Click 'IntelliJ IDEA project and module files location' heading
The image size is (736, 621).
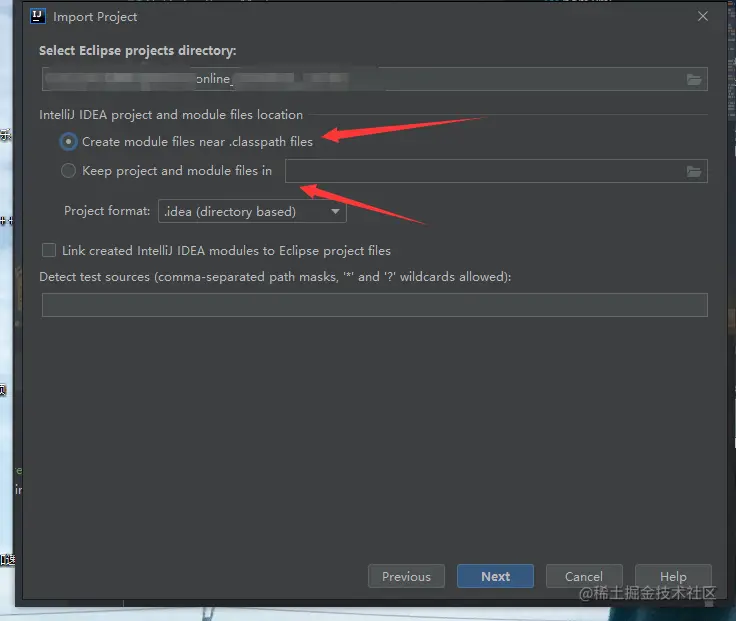coord(171,115)
